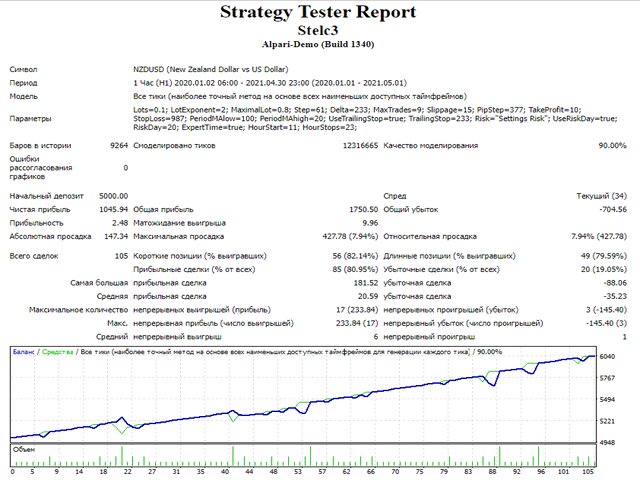The image size is (640, 480).
Task: Select gross profit value 1750.50
Action: tap(363, 209)
